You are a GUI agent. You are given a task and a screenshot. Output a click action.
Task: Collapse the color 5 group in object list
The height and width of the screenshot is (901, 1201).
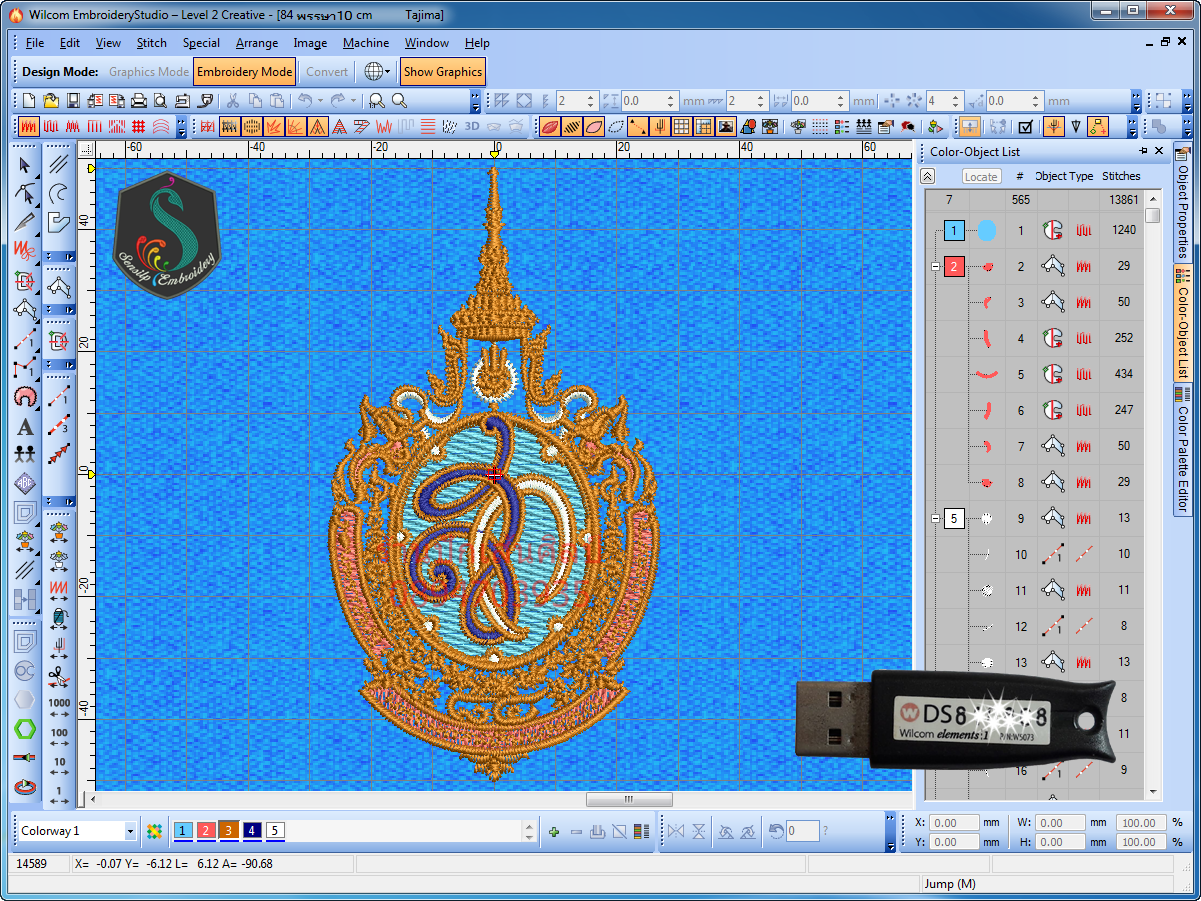click(936, 519)
